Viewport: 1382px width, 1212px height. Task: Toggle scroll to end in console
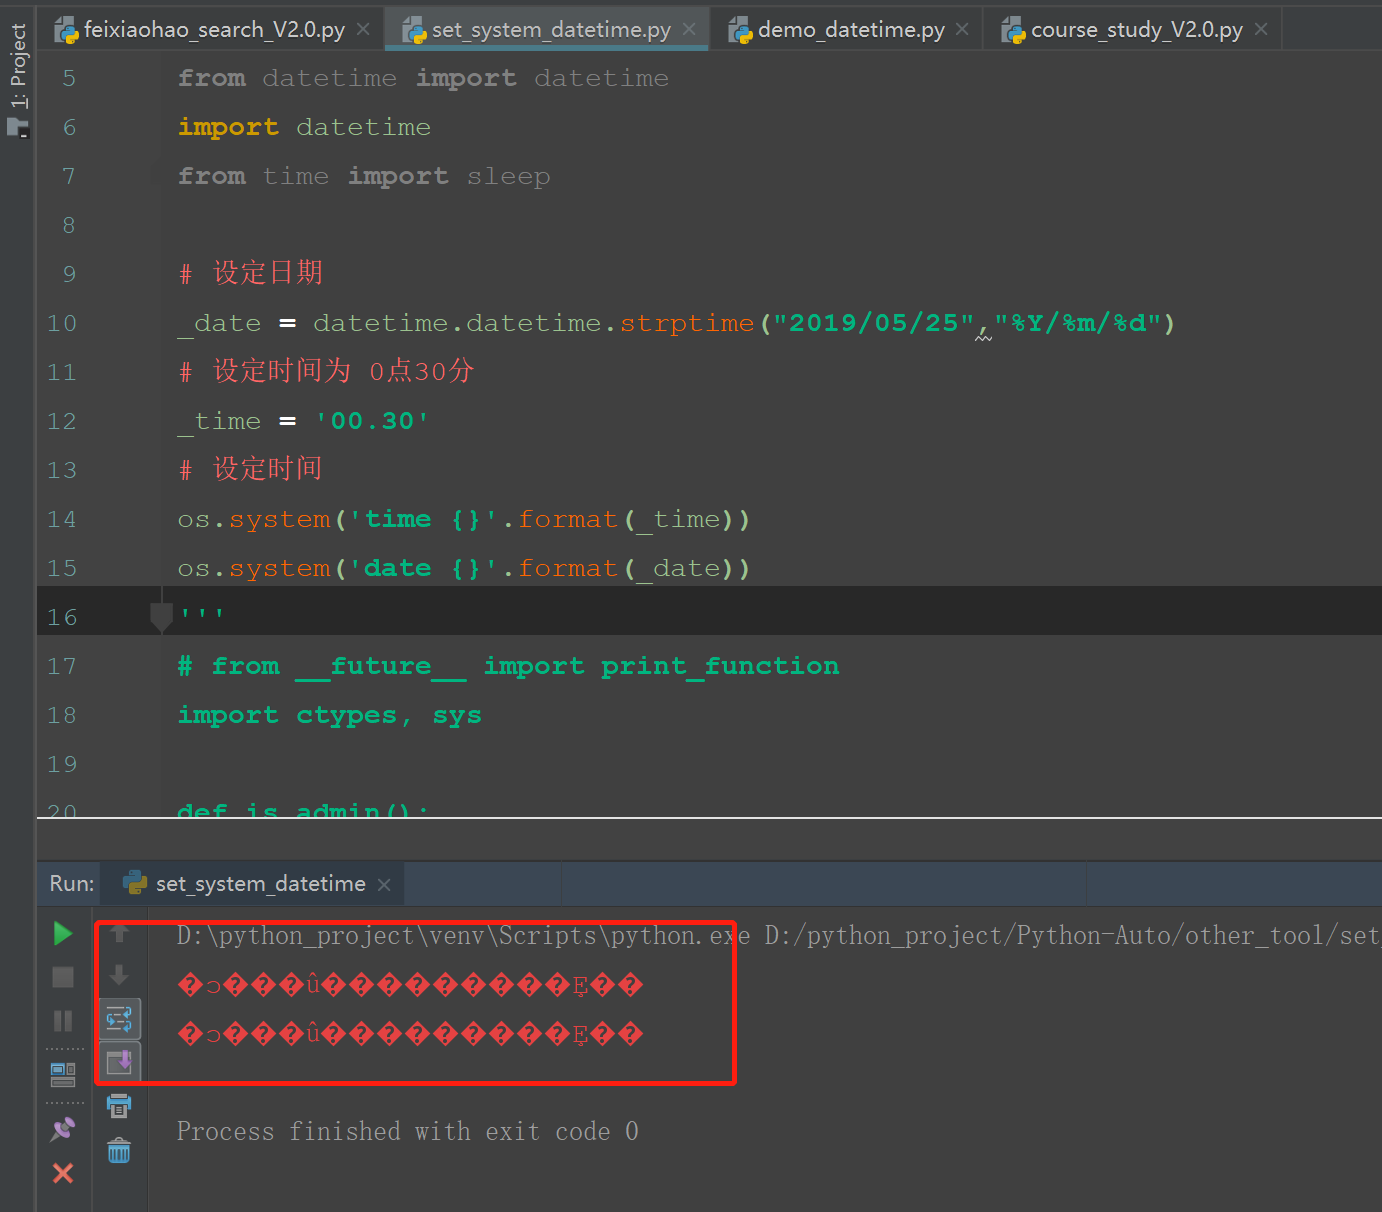point(119,1061)
